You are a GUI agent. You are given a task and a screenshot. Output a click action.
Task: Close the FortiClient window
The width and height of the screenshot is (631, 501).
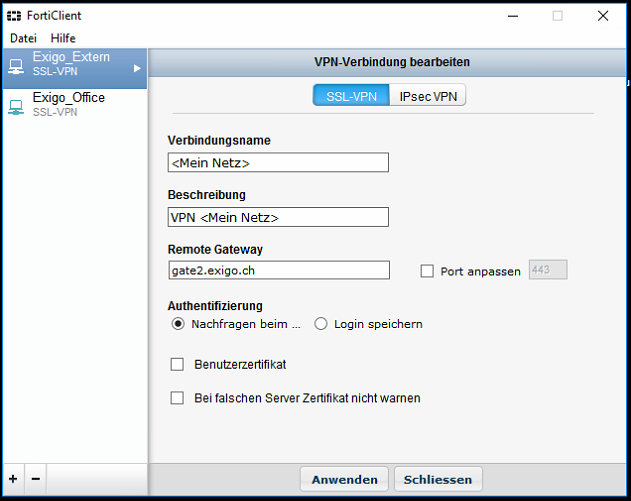pyautogui.click(x=603, y=16)
